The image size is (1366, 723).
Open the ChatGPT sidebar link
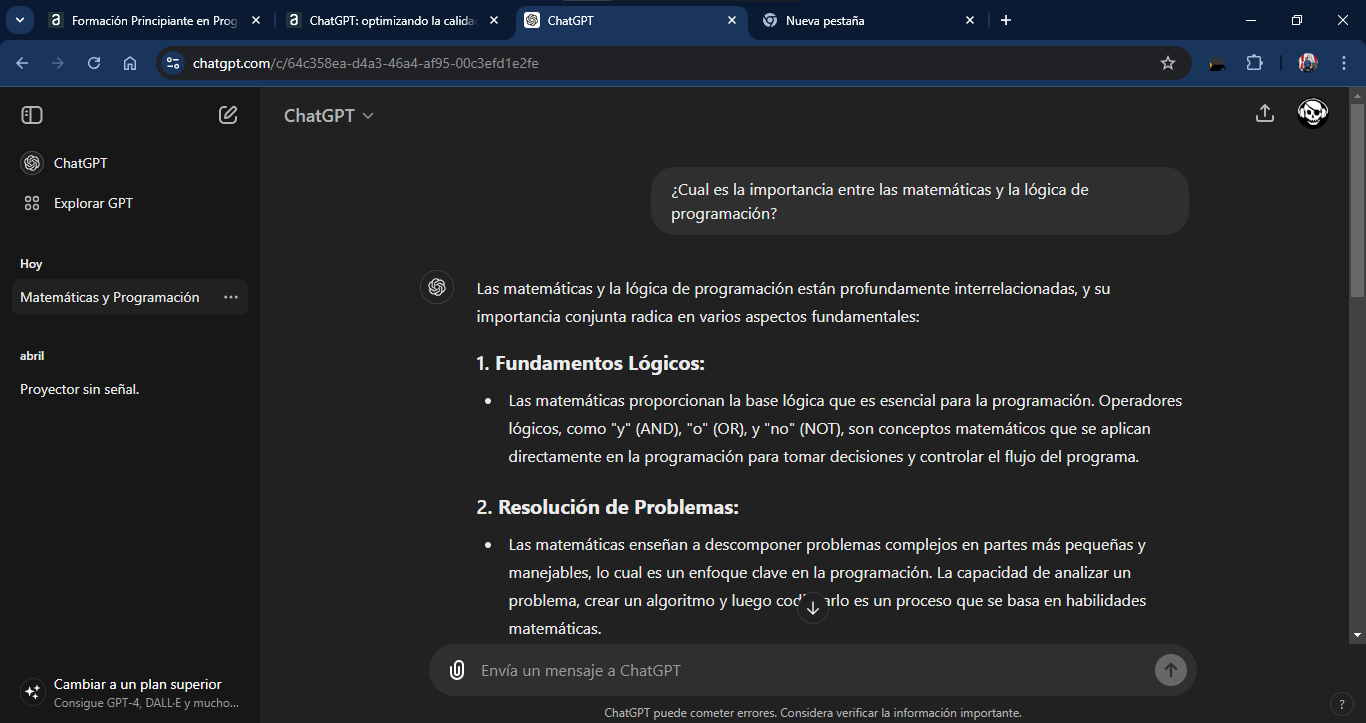tap(130, 163)
